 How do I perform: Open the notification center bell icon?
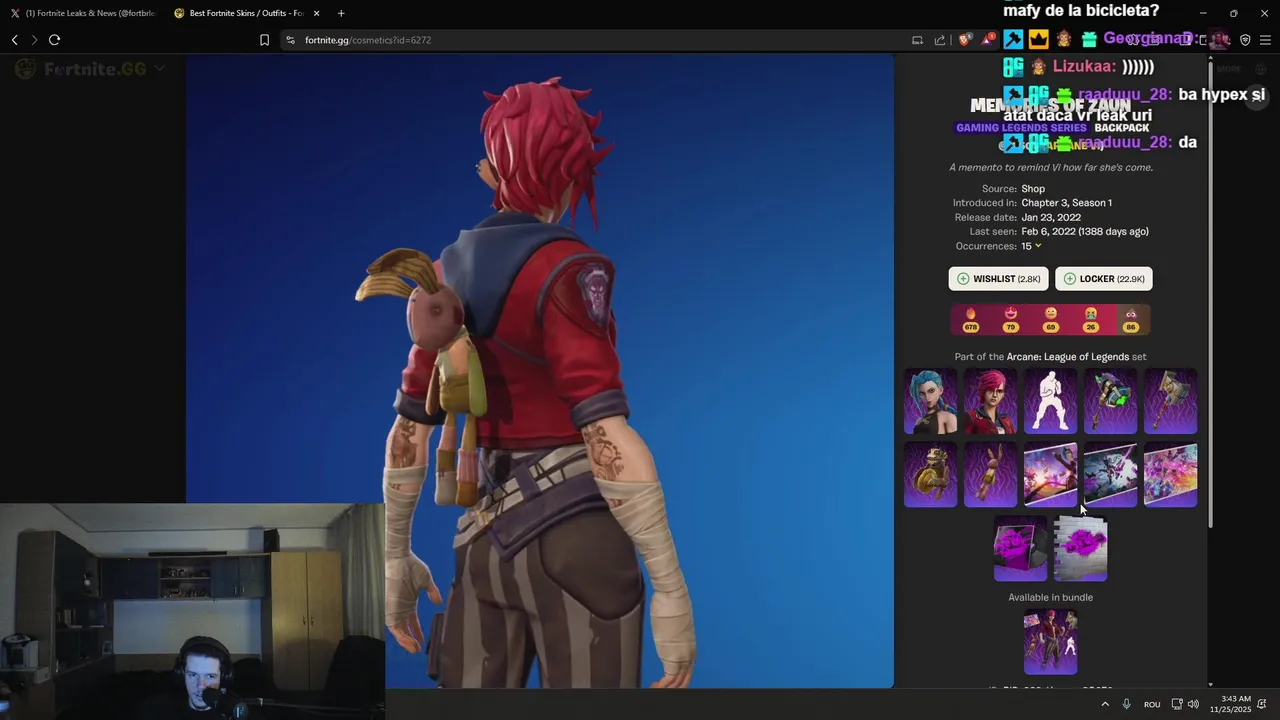pyautogui.click(x=1262, y=704)
